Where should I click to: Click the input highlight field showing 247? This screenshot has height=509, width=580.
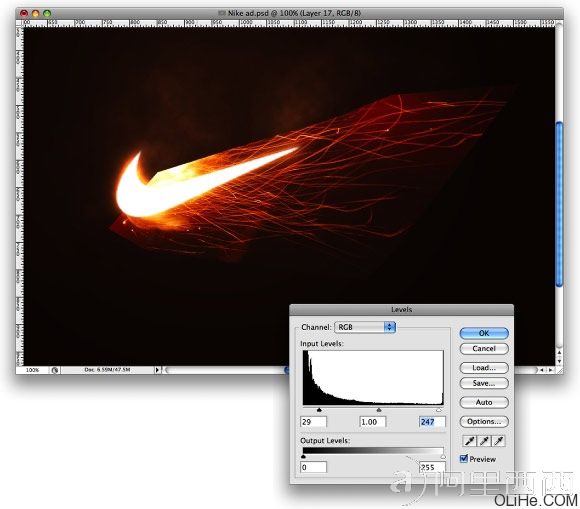tap(432, 422)
